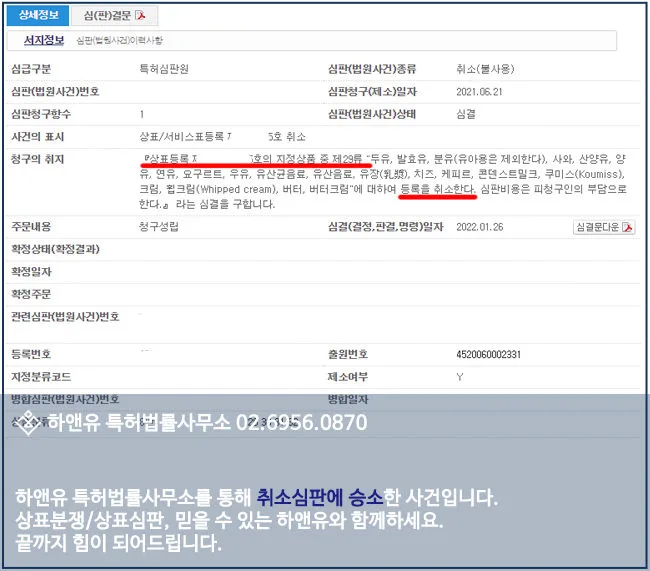Click the filing date 2021.06.21
Screen dimensions: 650x571
pyautogui.click(x=479, y=92)
